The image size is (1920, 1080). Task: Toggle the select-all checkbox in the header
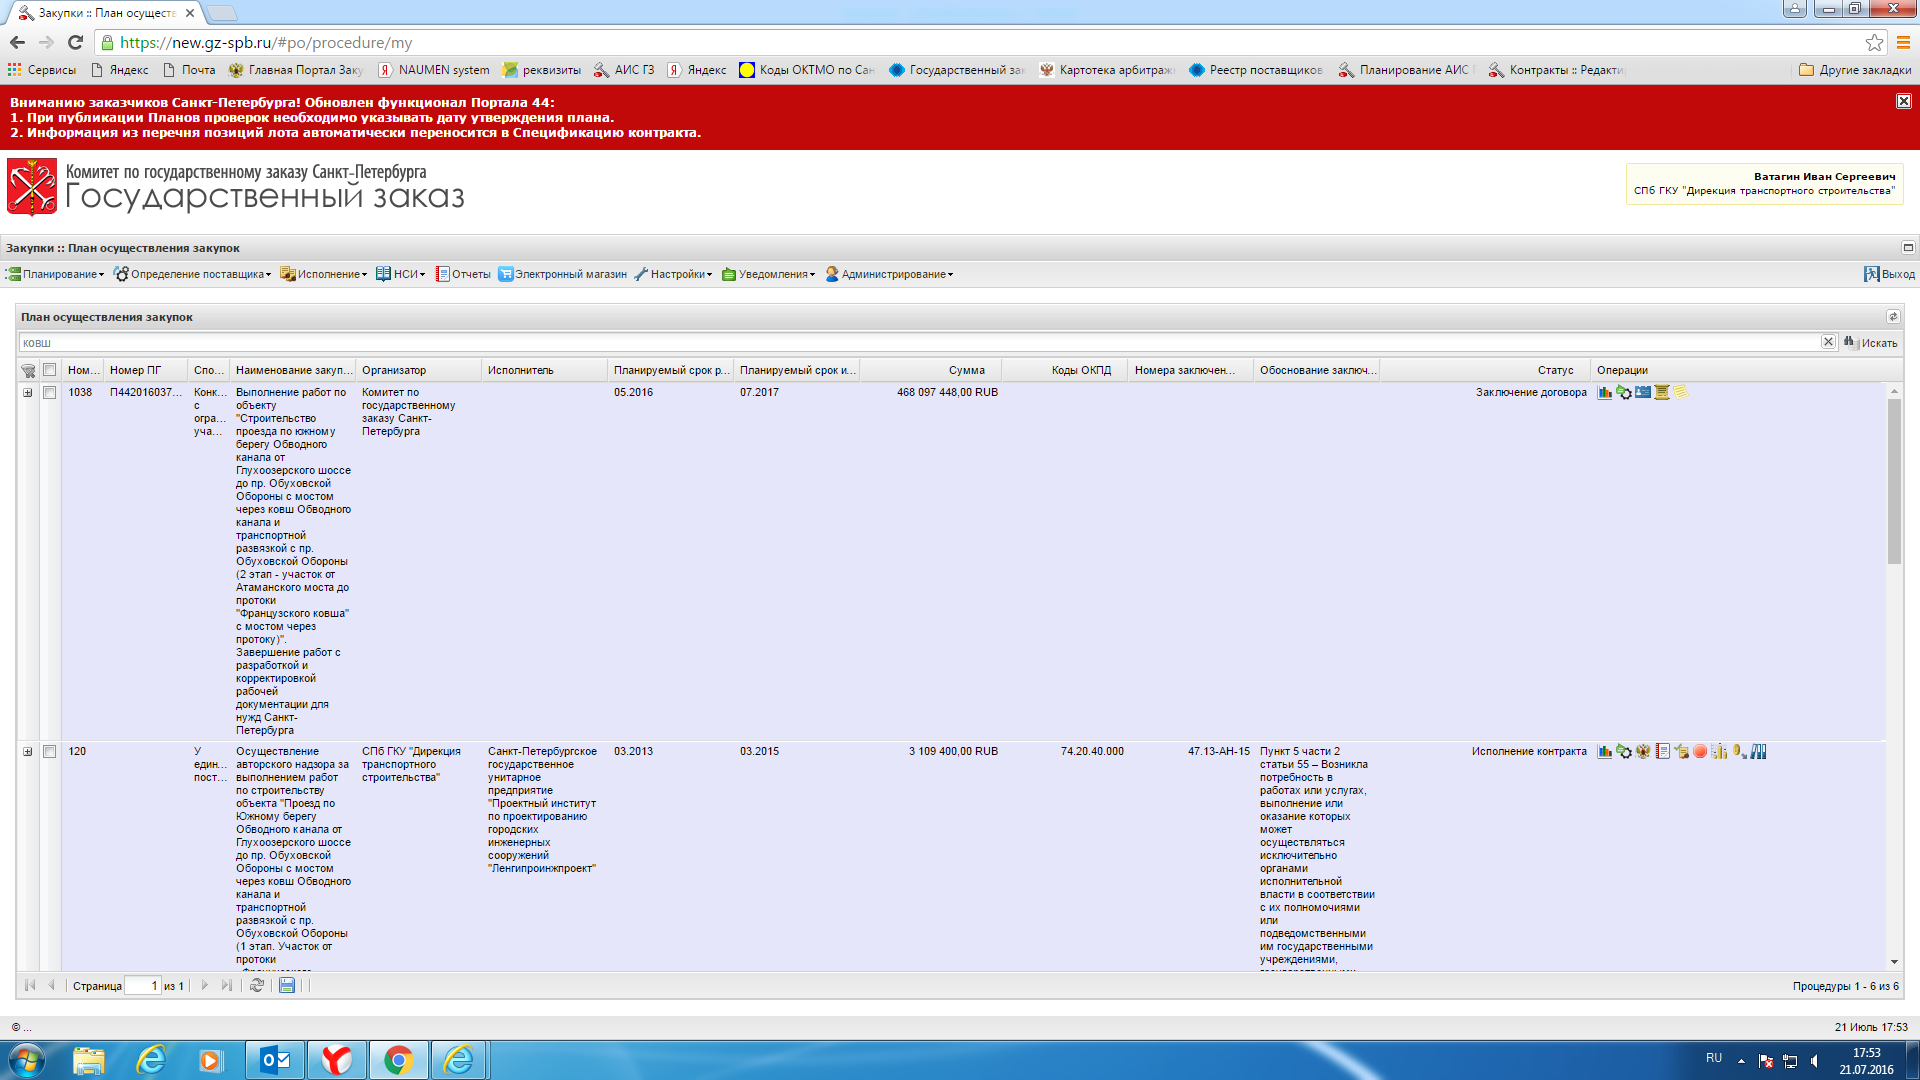49,370
